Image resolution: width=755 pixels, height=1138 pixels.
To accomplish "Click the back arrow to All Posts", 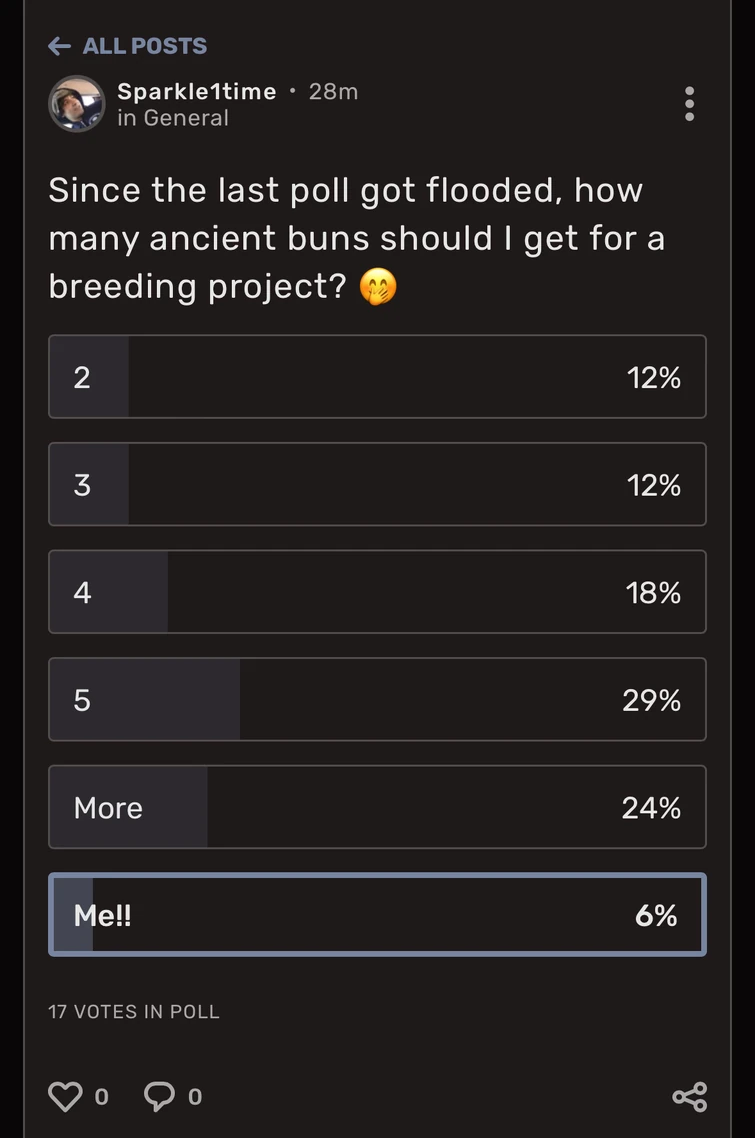I will pos(59,46).
